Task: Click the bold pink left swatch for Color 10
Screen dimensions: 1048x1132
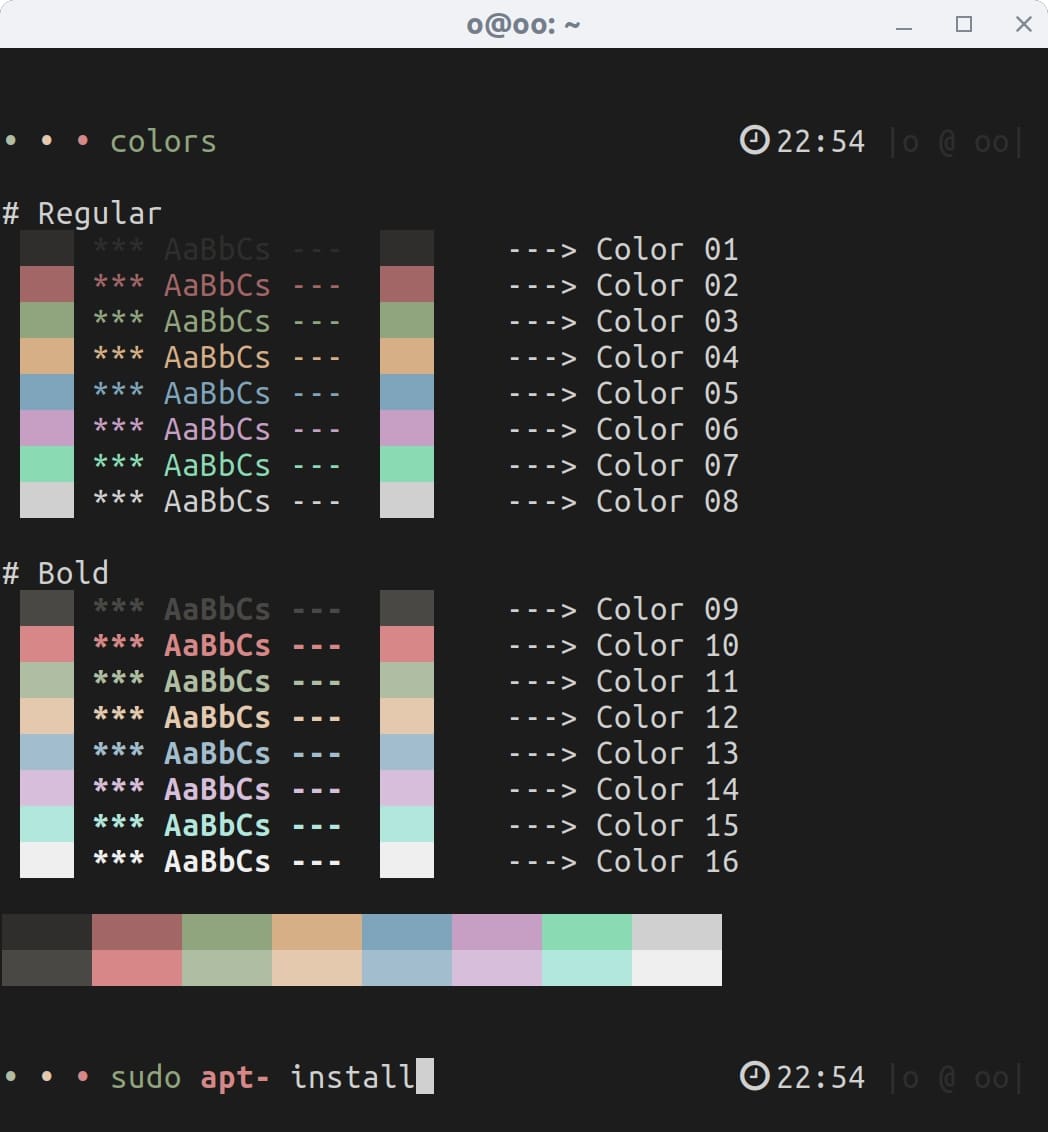Action: pyautogui.click(x=47, y=644)
